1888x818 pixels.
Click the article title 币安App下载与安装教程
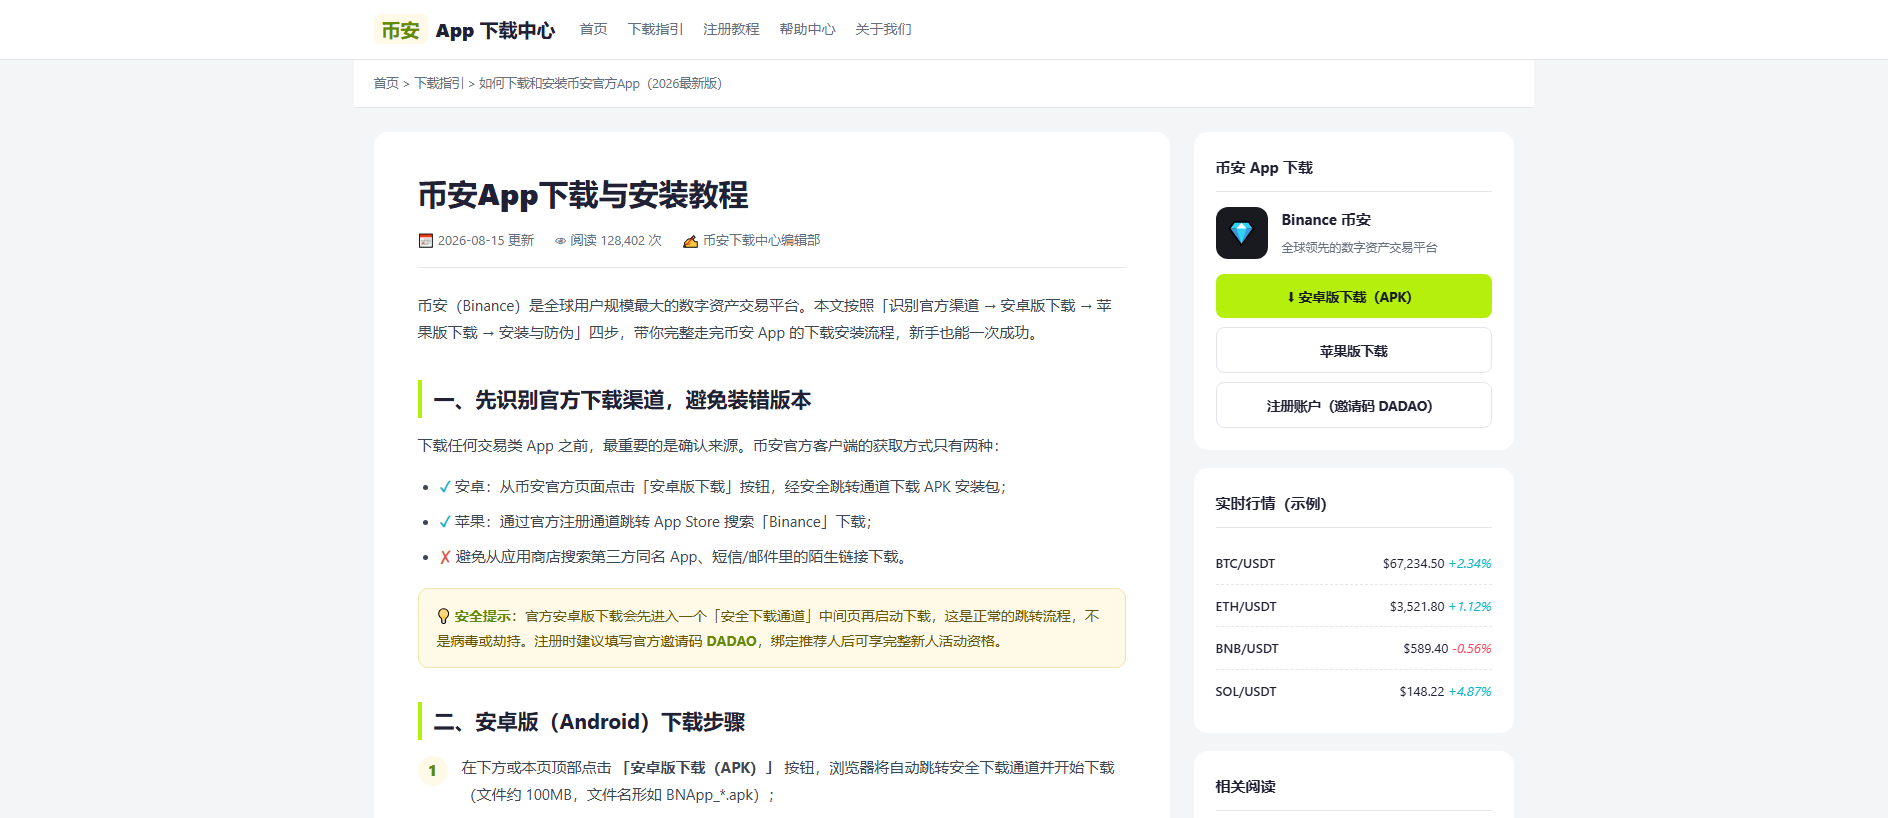(583, 195)
